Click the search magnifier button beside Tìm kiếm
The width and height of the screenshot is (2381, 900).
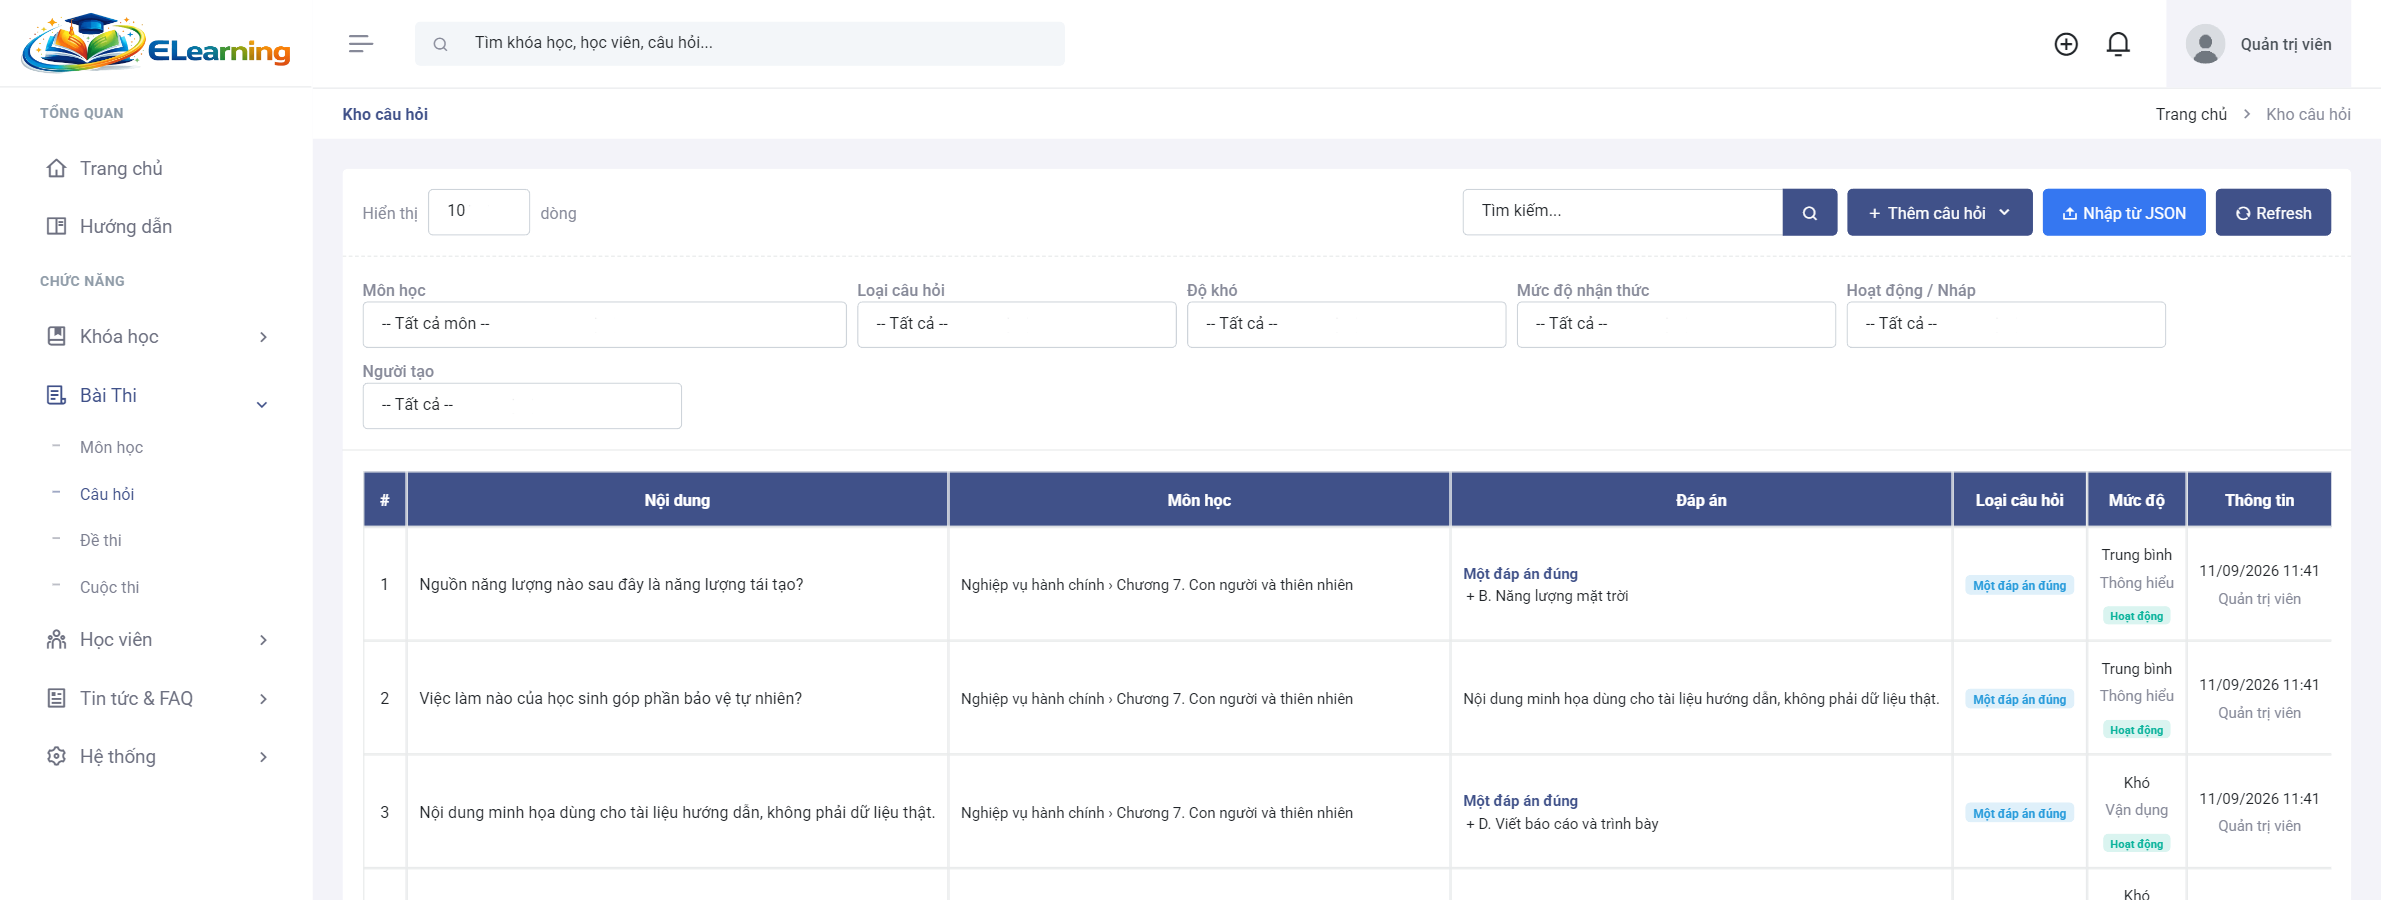point(1809,212)
